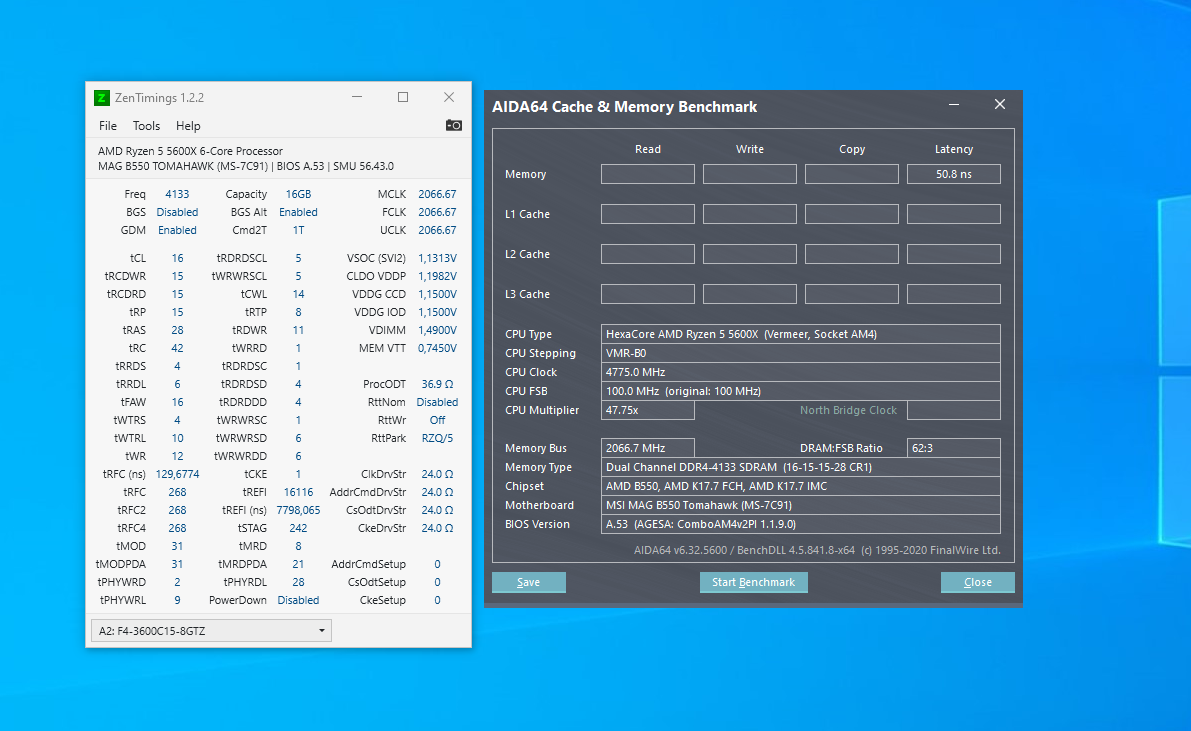Click the RttPark value RZQ/5
This screenshot has height=731, width=1191.
pos(438,438)
